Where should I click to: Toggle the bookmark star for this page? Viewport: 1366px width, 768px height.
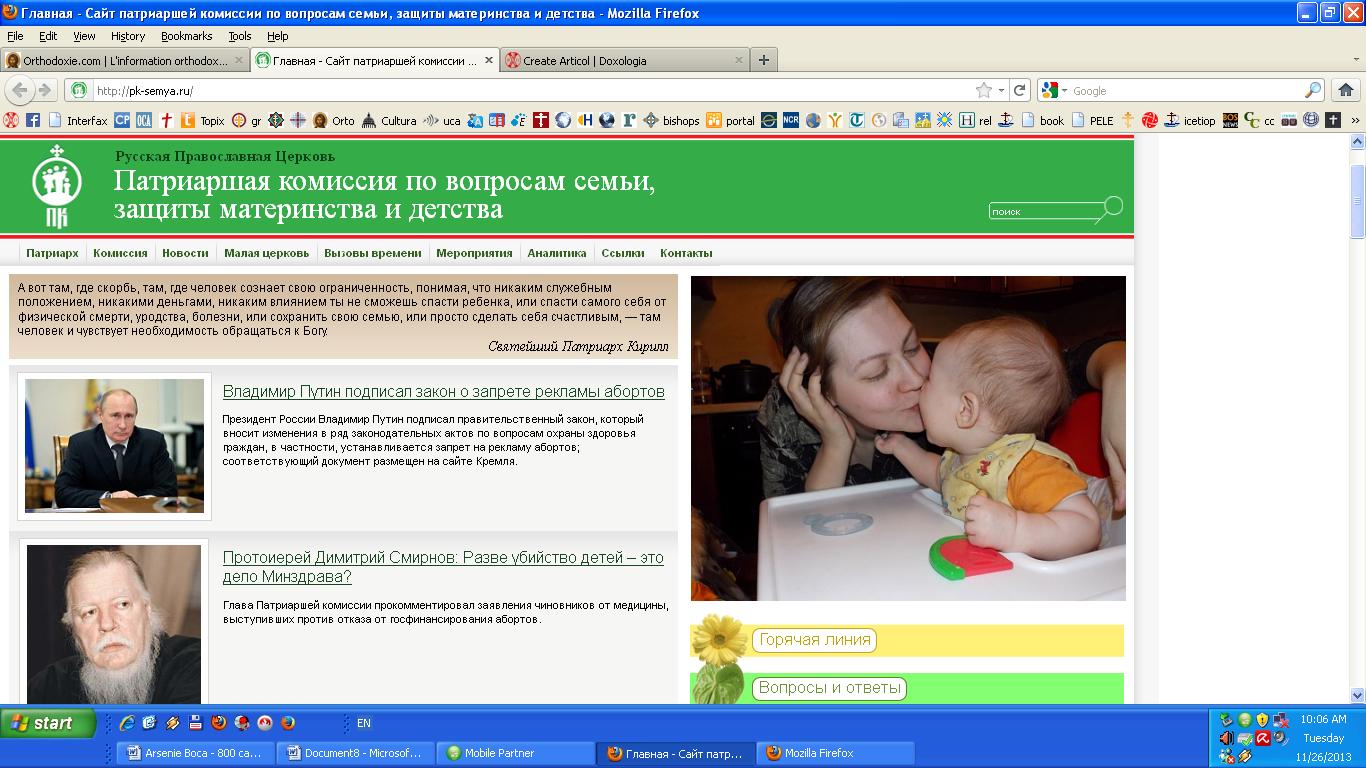click(985, 89)
